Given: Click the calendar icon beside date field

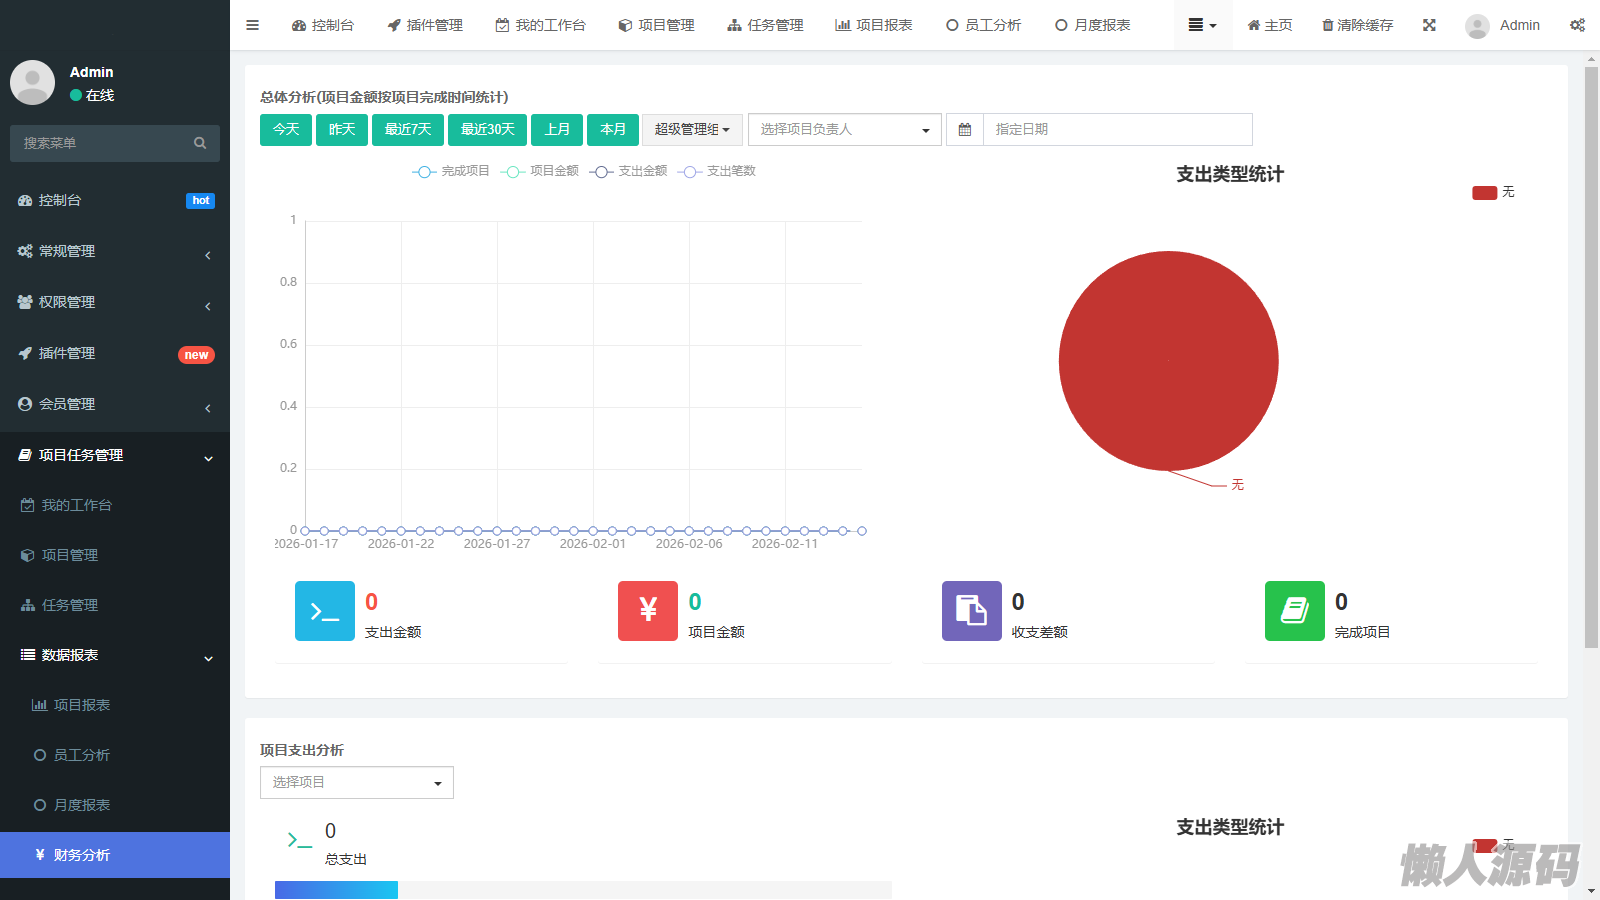Looking at the screenshot, I should click(x=965, y=130).
